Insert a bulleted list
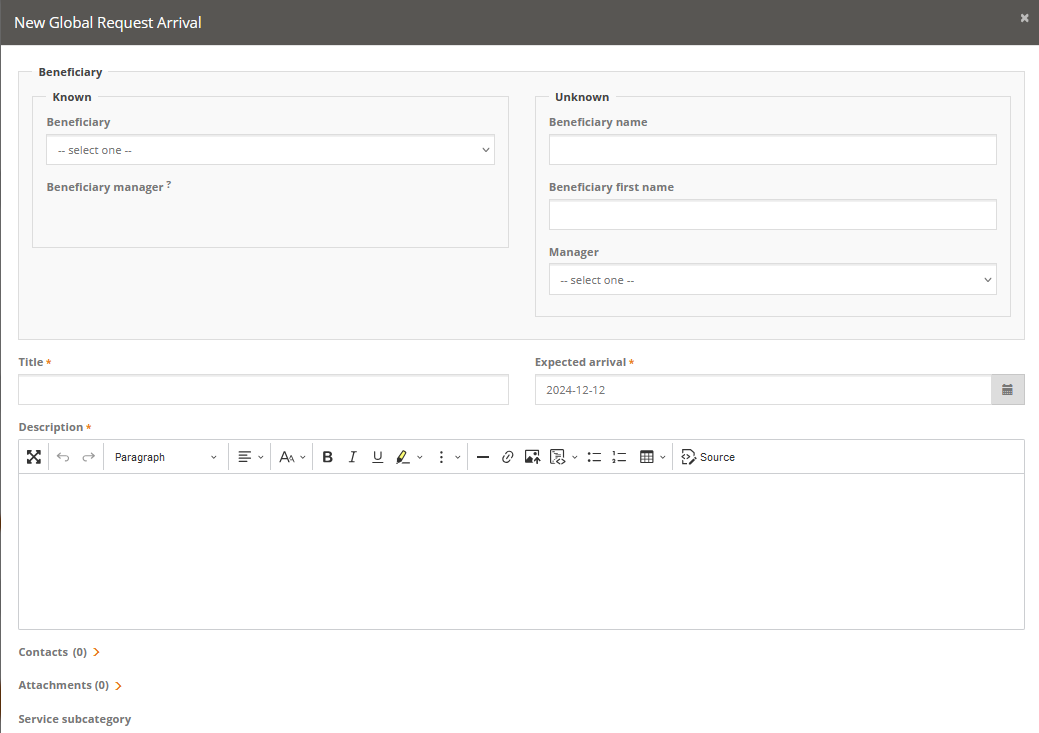The image size is (1039, 733). (x=594, y=457)
